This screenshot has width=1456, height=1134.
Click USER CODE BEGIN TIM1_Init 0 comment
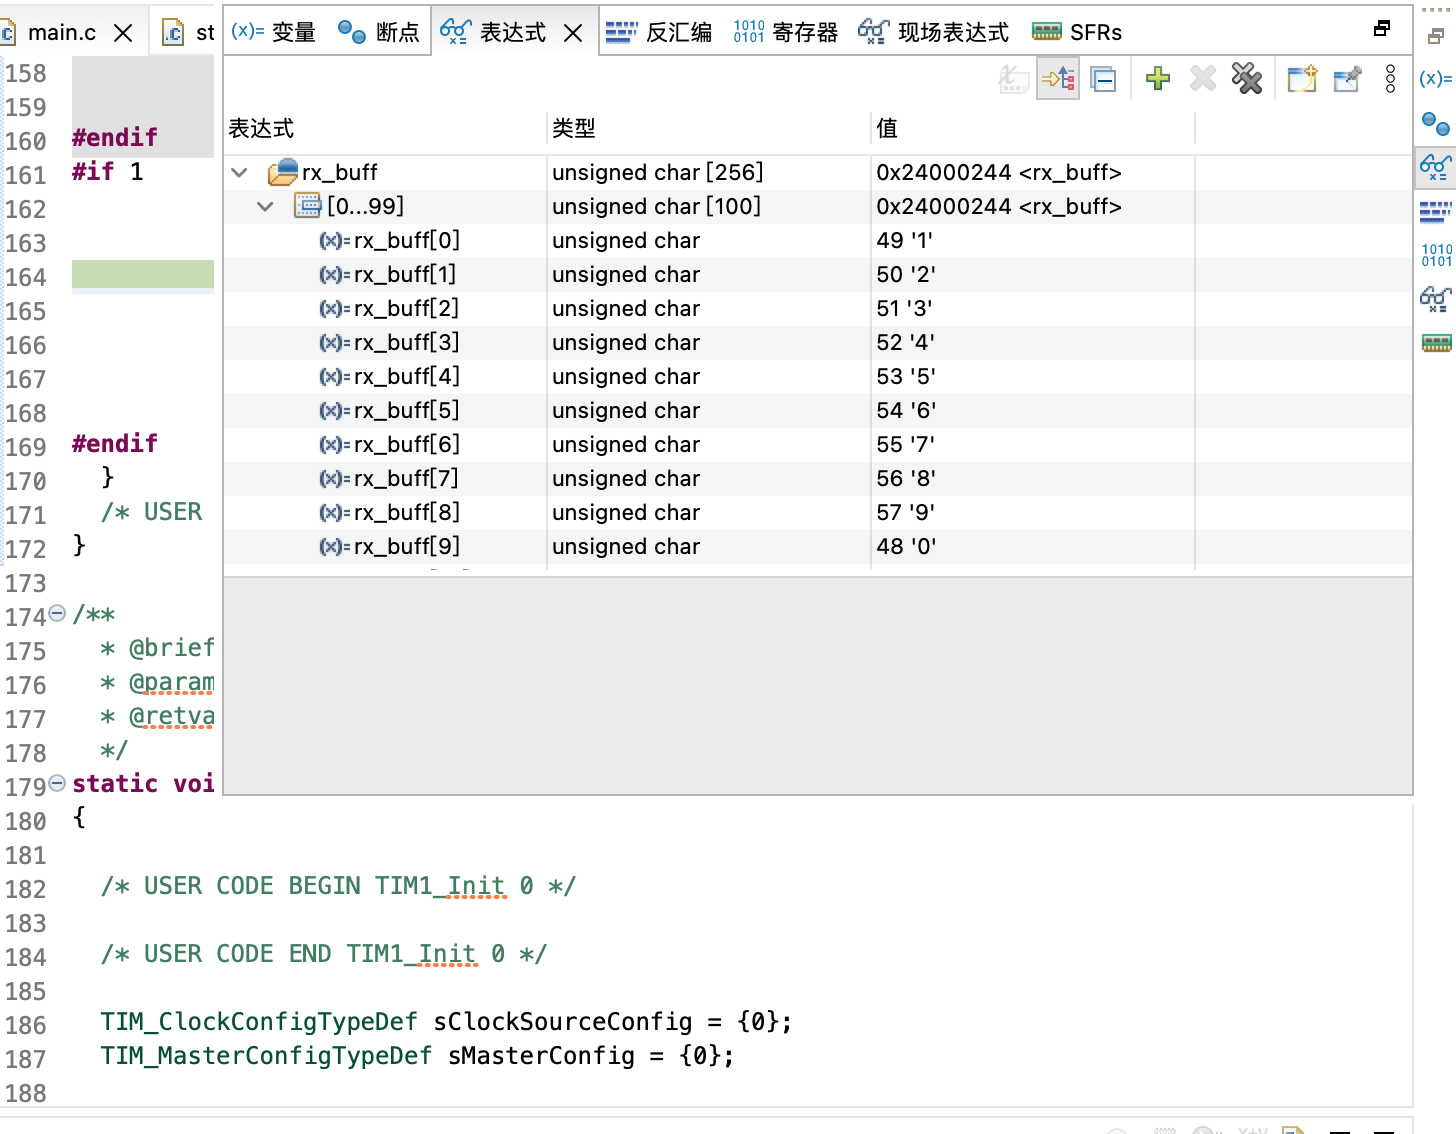tap(339, 885)
